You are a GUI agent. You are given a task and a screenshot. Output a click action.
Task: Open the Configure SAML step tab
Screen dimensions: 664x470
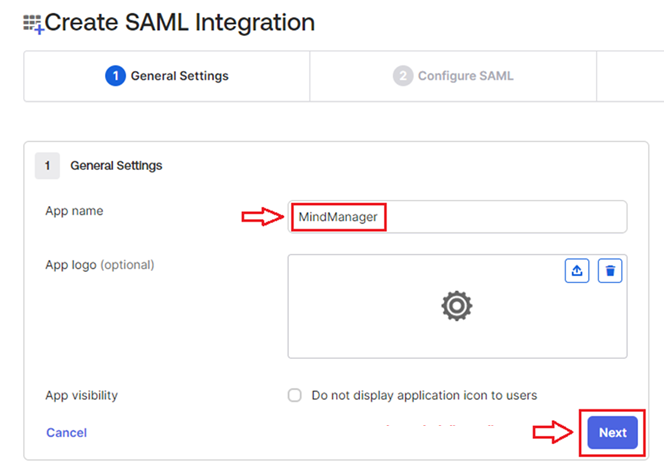(453, 76)
